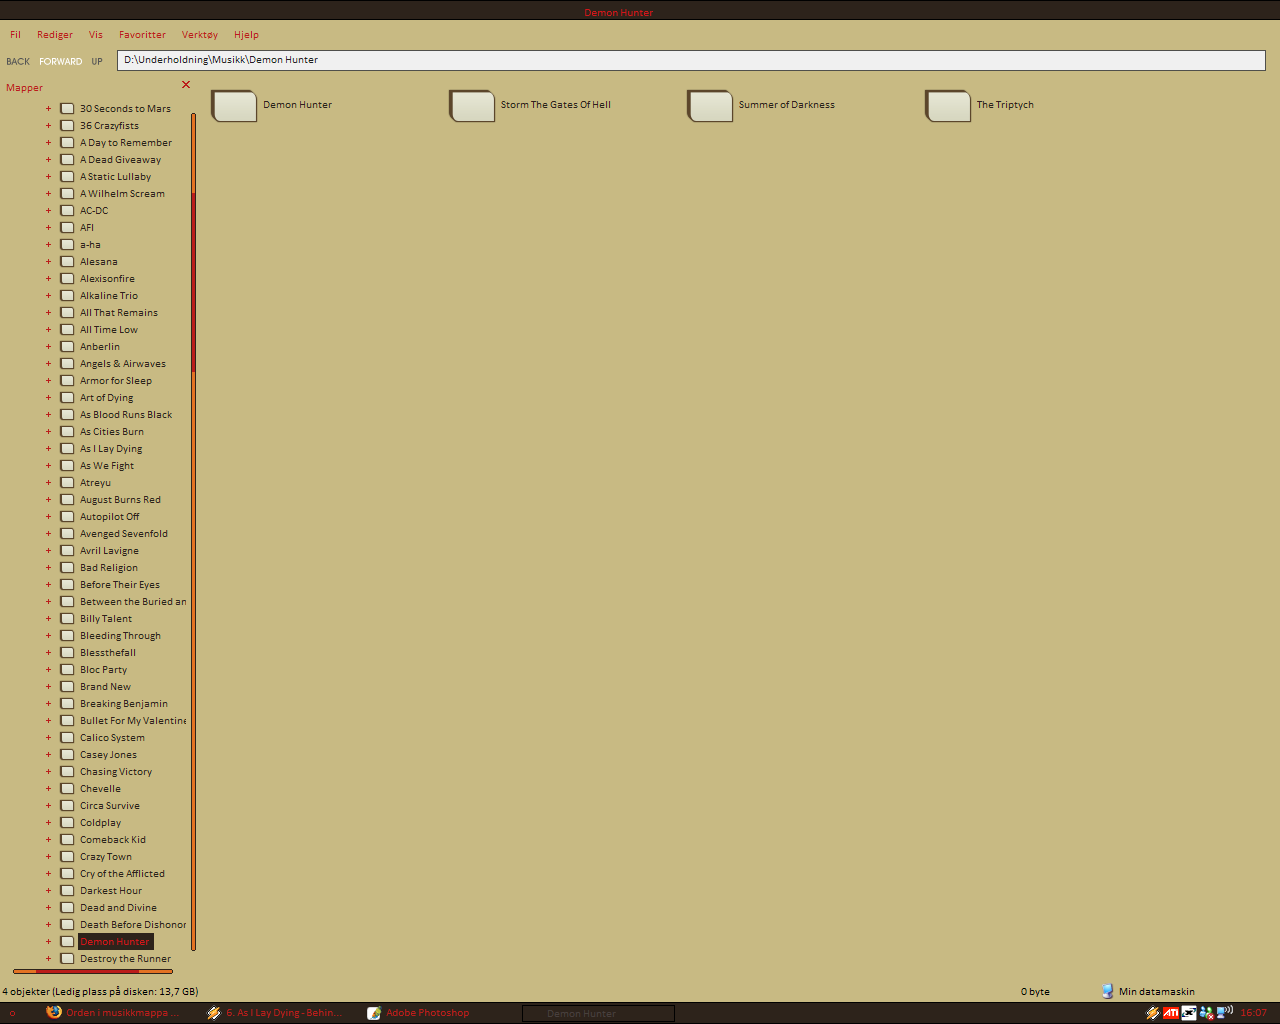1280x1024 pixels.
Task: Click the AC-DC folder icon in tree
Action: point(67,210)
